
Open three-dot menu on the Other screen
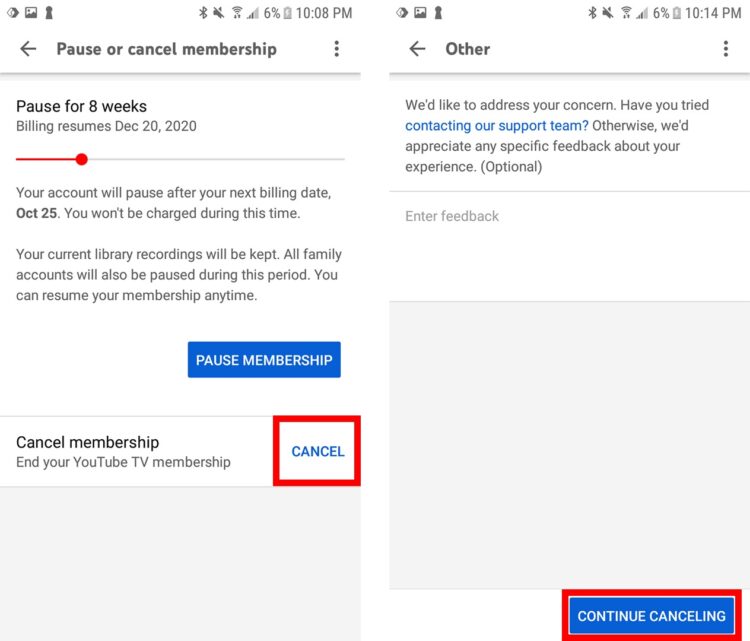pyautogui.click(x=726, y=49)
